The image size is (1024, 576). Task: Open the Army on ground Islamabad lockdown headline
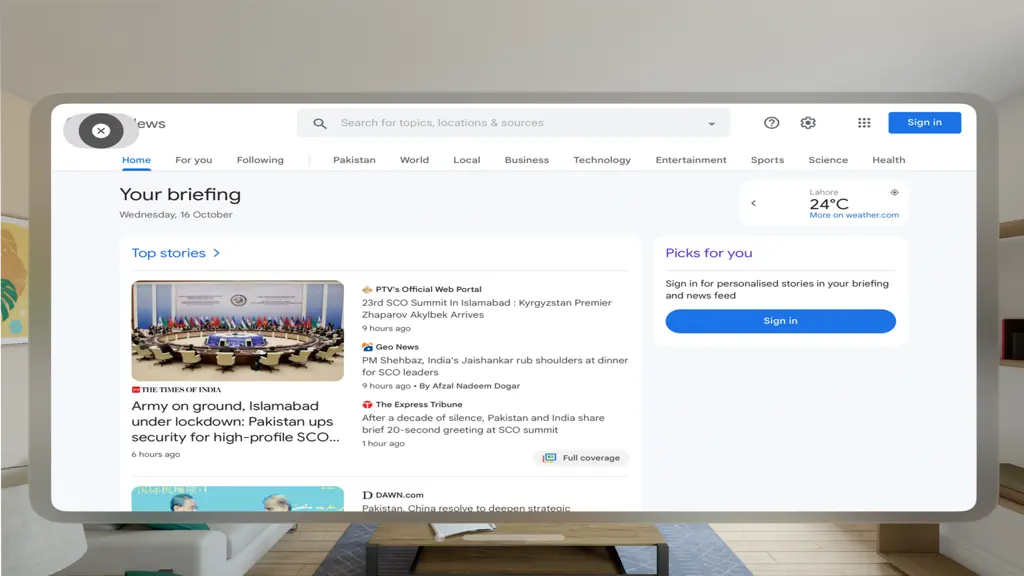pos(236,421)
